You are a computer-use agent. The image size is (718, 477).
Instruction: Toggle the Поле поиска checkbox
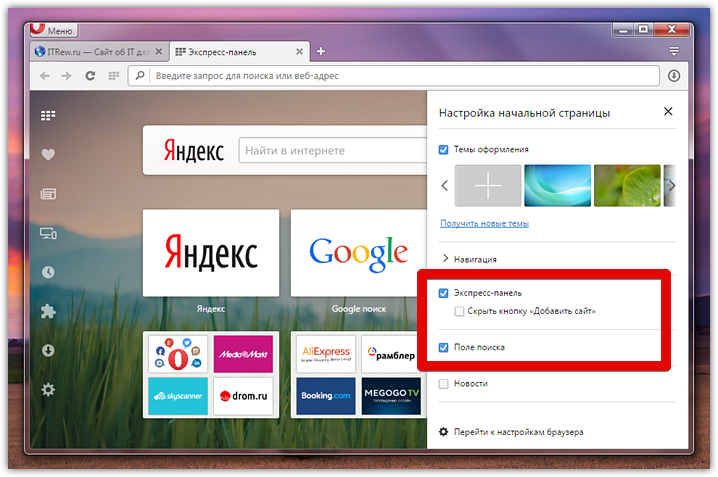[x=443, y=347]
